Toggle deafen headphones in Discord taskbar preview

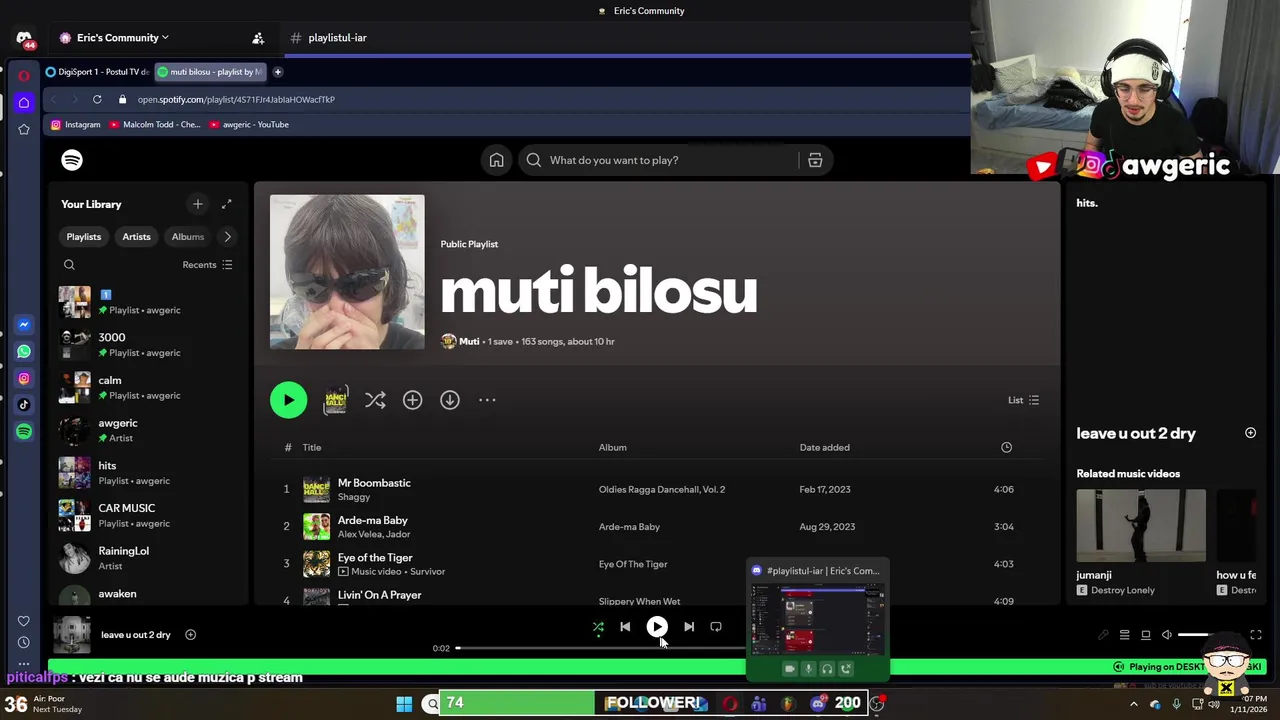(827, 669)
